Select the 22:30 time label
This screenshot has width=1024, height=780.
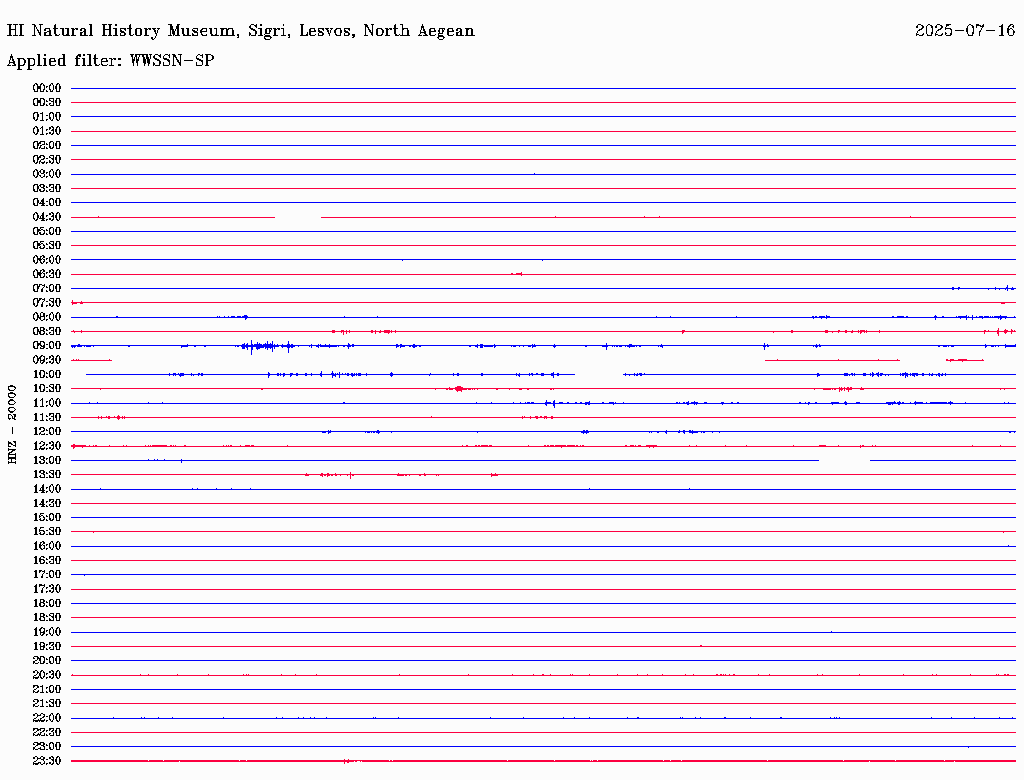[47, 732]
